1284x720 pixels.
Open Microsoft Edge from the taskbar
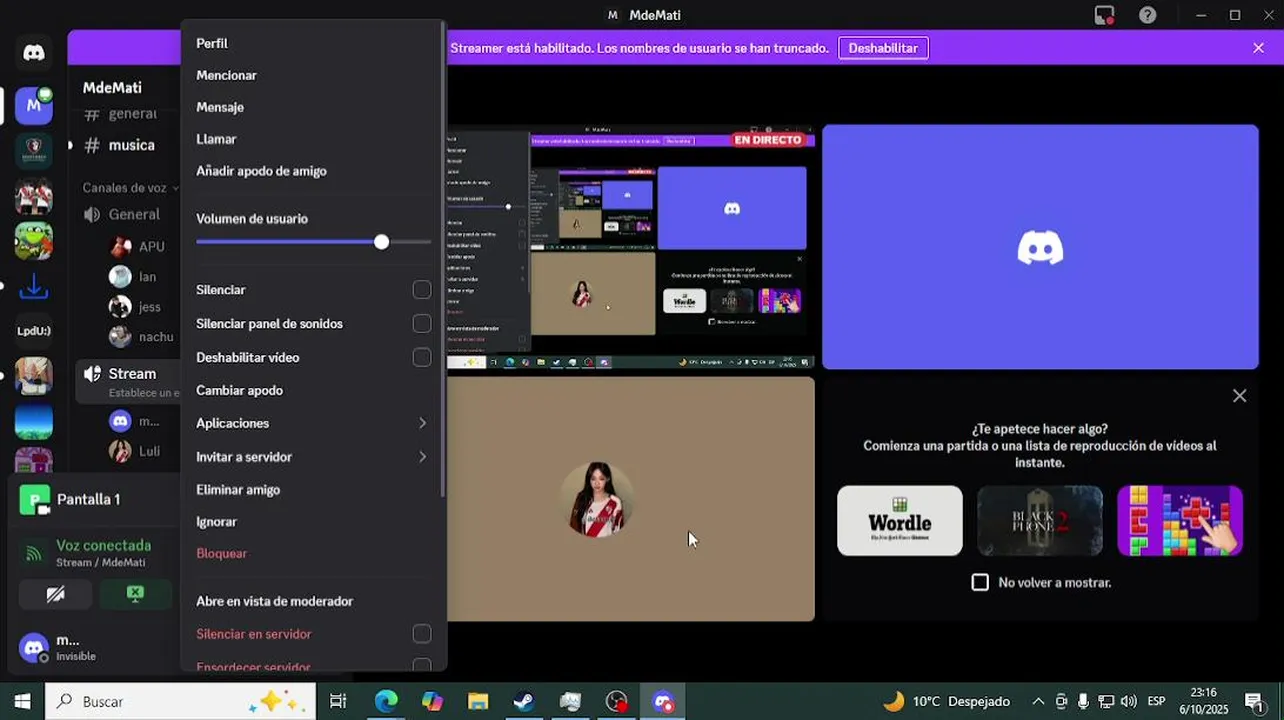tap(386, 702)
